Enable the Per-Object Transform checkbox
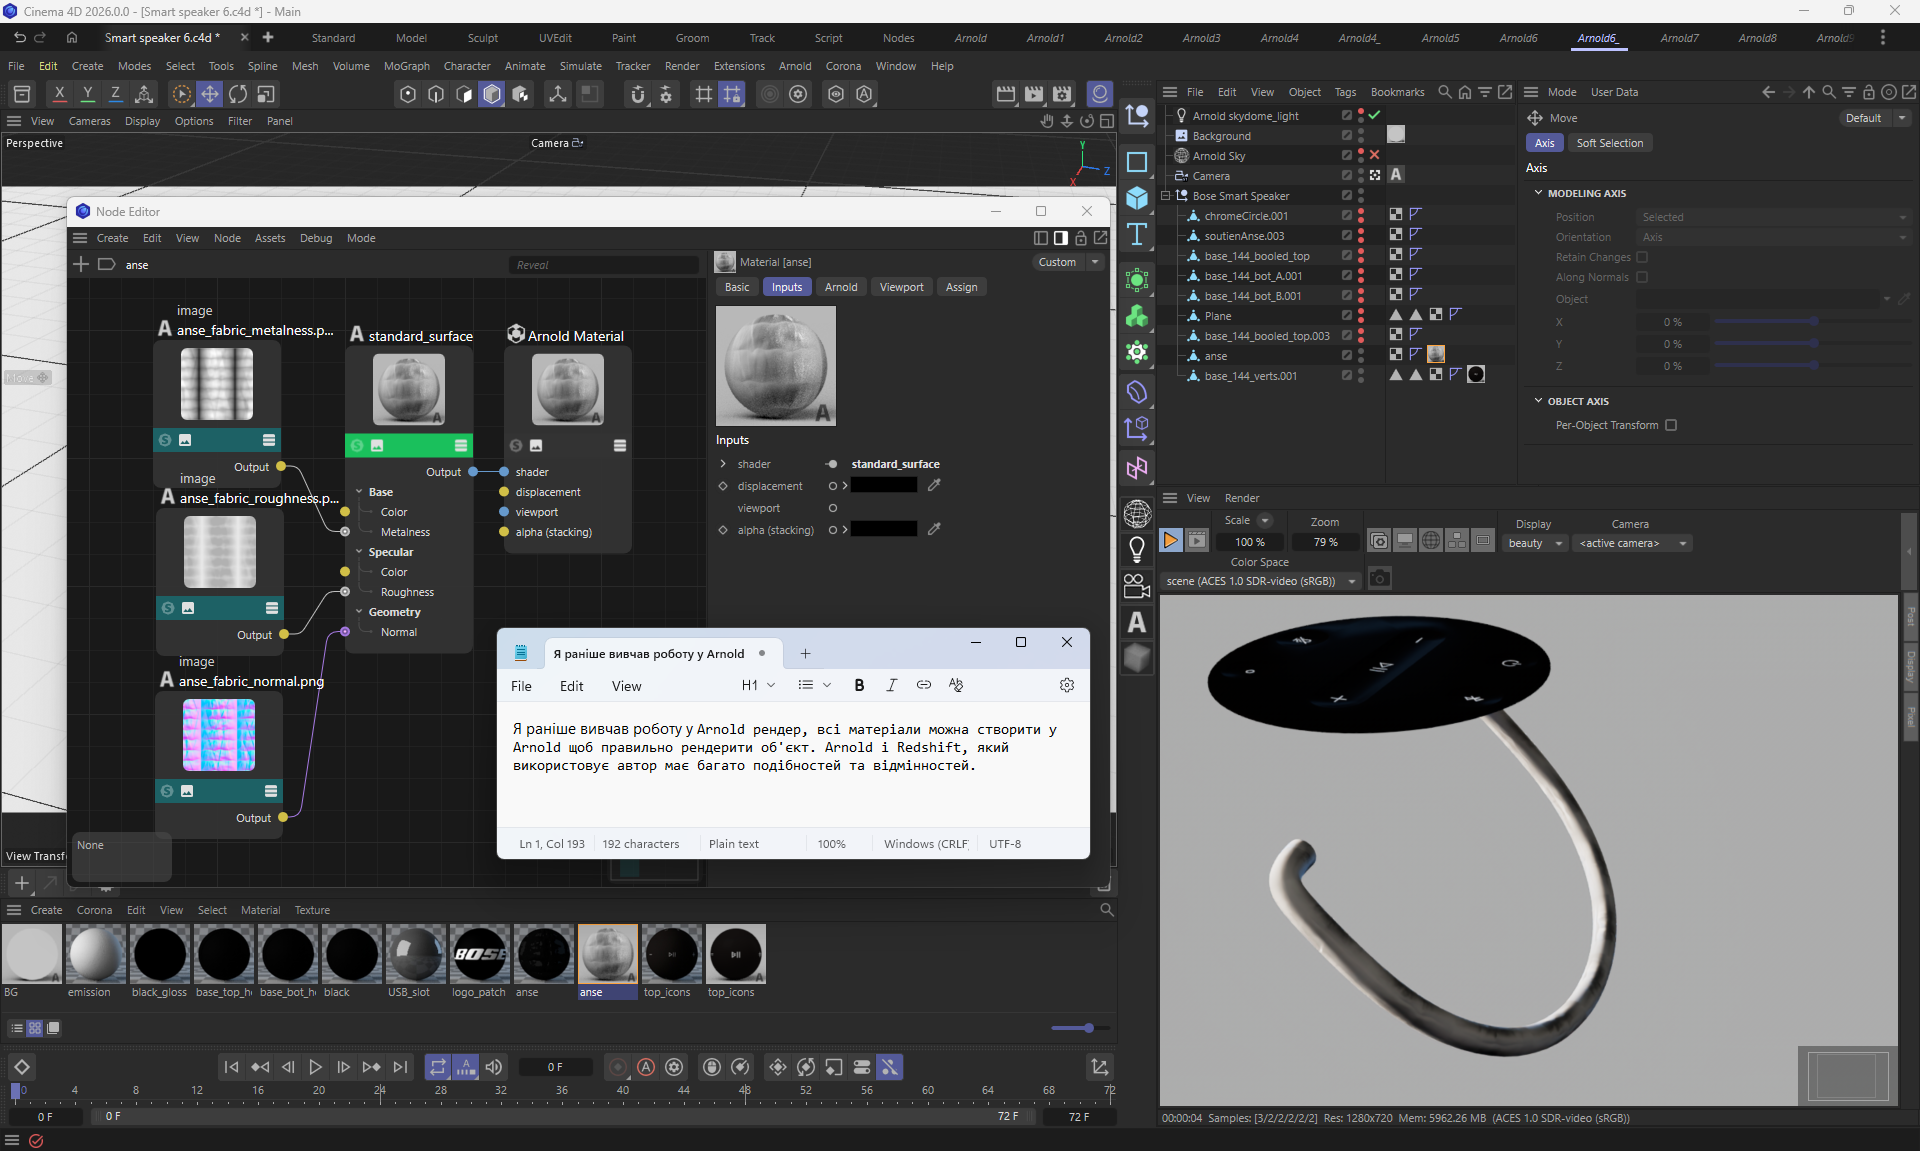The height and width of the screenshot is (1151, 1920). [1671, 425]
